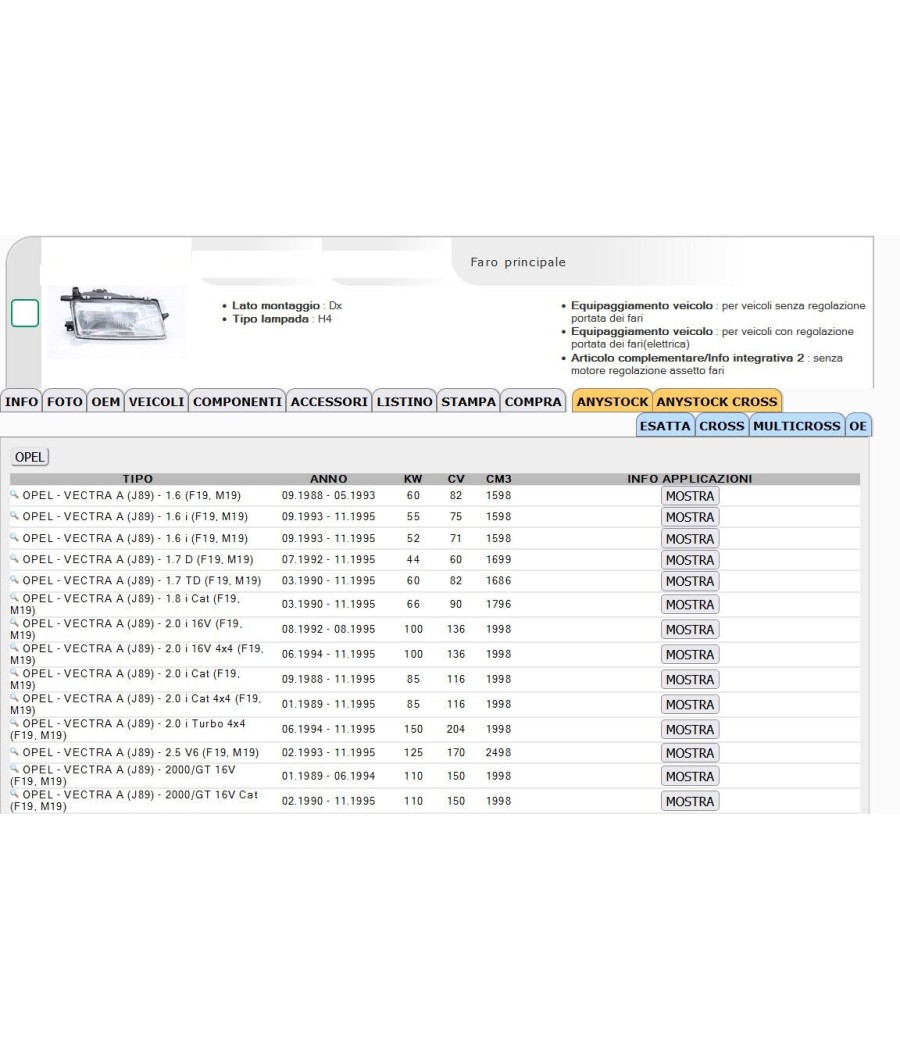Click magnifier icon for 2000/GT 16V from 01.1989
Screen dimensions: 900x1050
pos(15,769)
